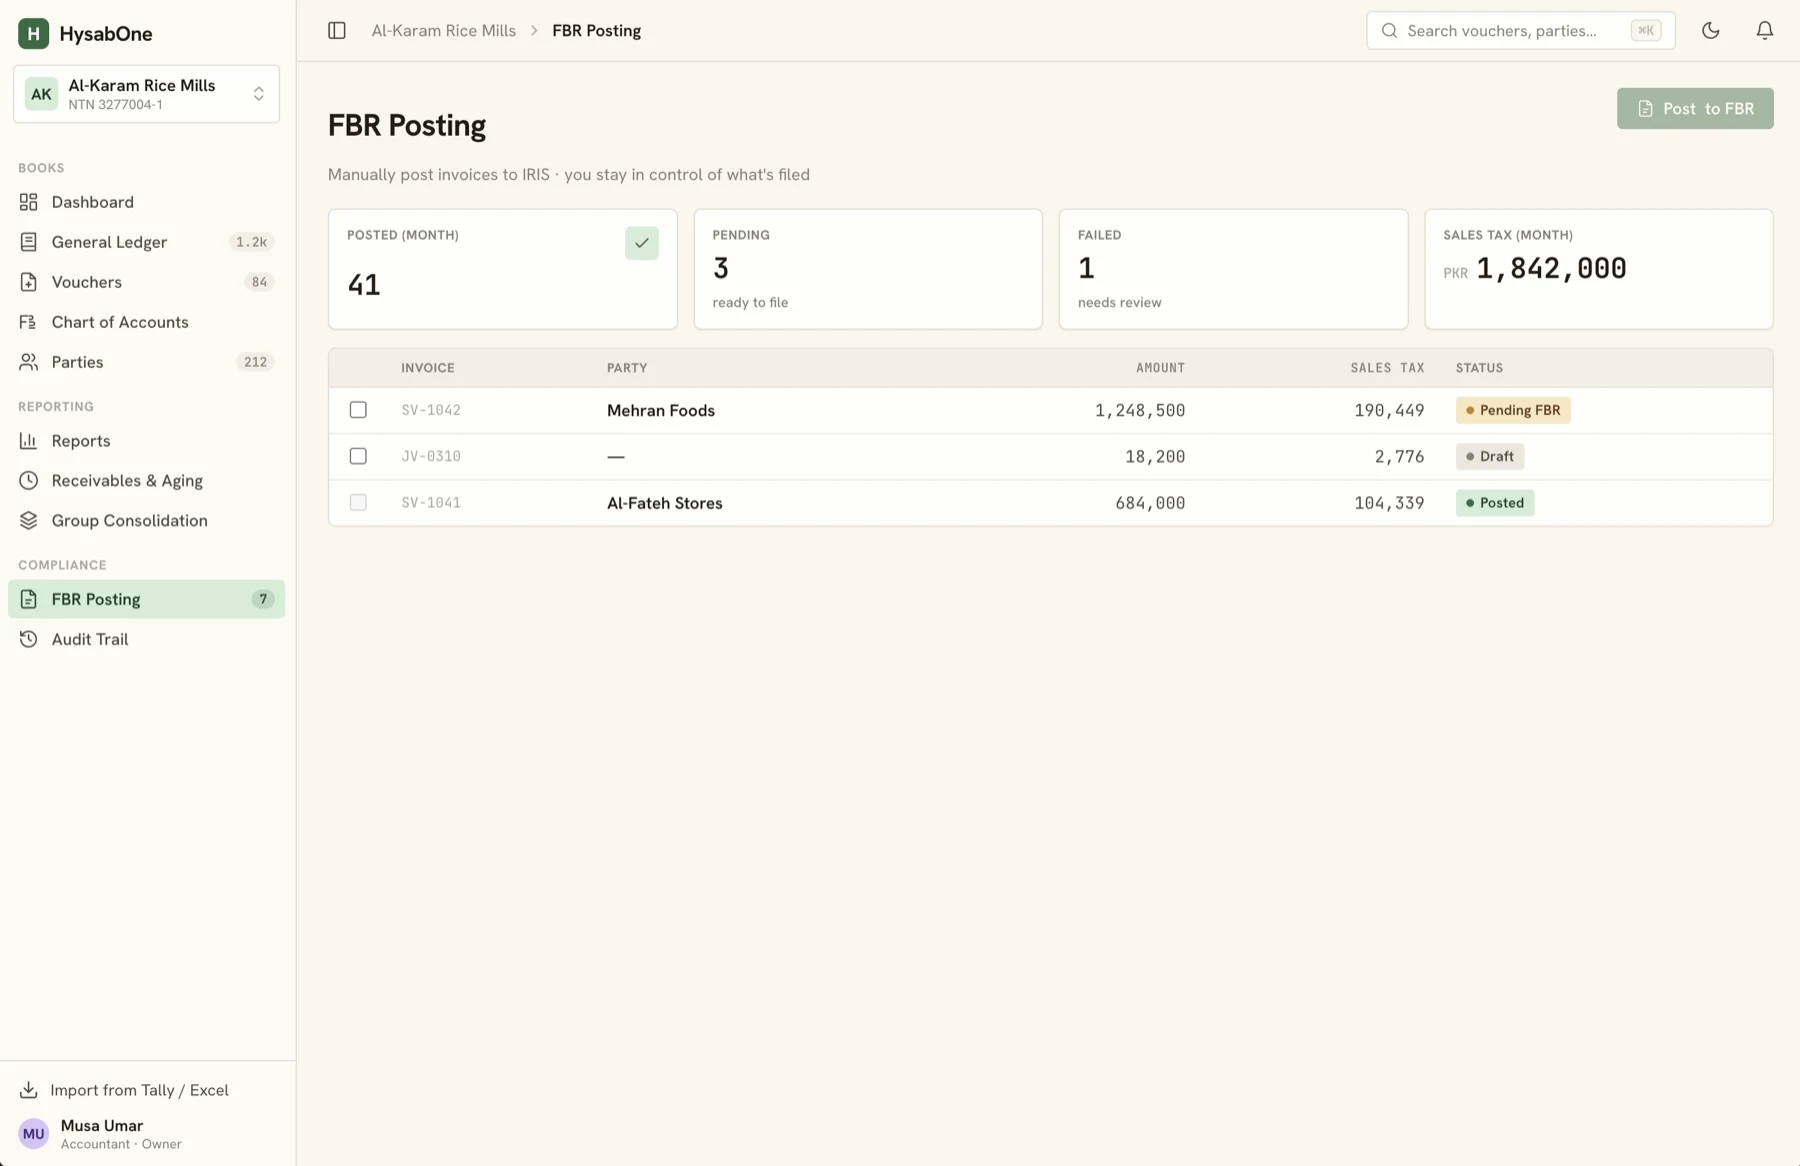Click the Invoice column header
Image resolution: width=1800 pixels, height=1166 pixels.
[428, 368]
